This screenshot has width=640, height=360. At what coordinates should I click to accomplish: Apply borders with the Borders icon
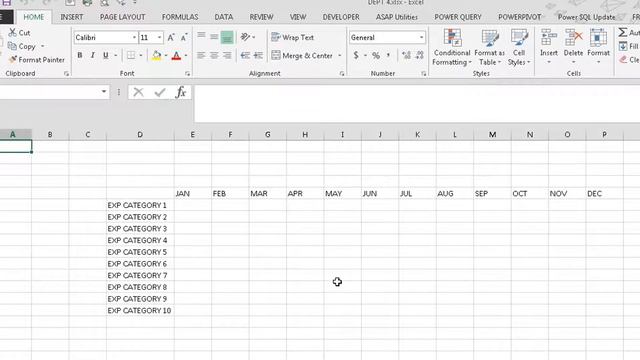pyautogui.click(x=131, y=55)
